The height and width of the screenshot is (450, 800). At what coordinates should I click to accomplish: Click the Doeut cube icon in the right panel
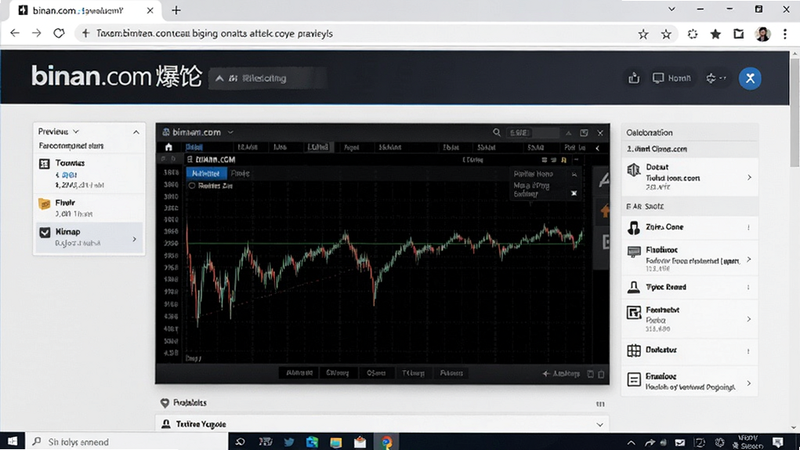click(x=634, y=170)
